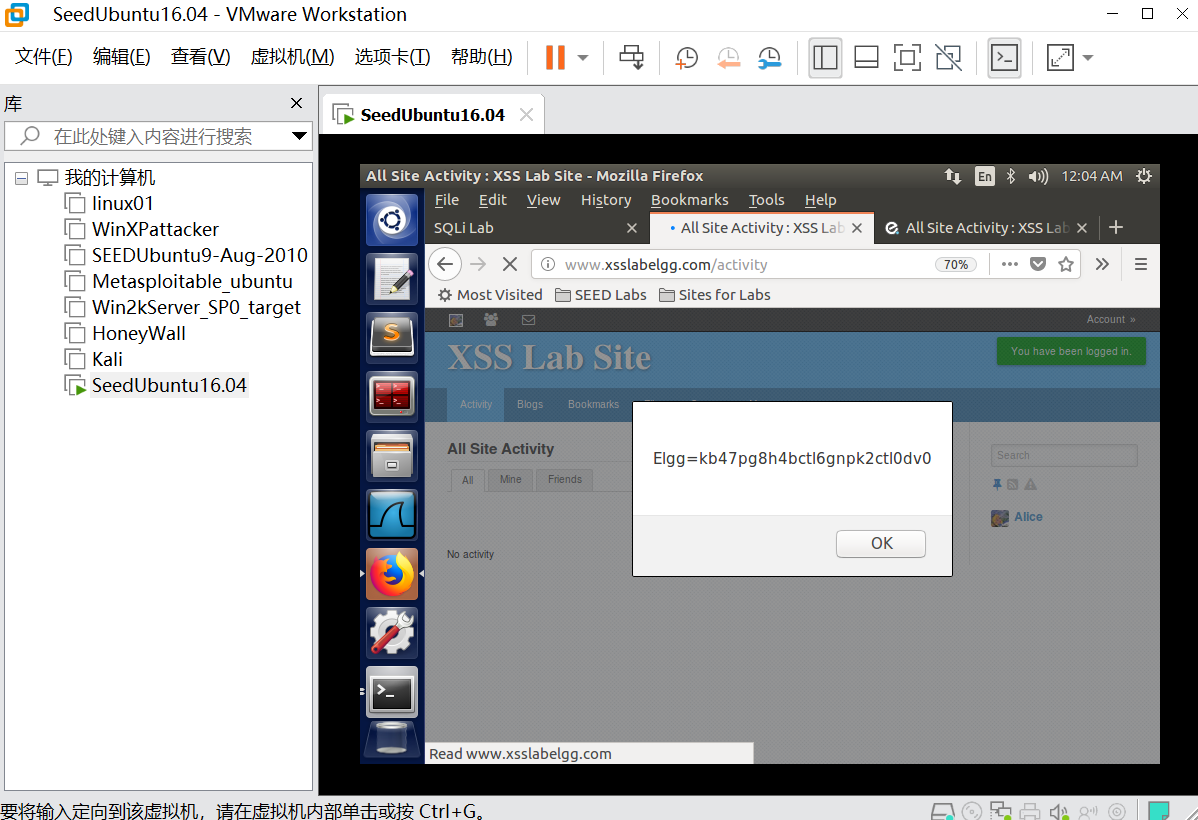Expand the library search dropdown arrow

coord(299,136)
